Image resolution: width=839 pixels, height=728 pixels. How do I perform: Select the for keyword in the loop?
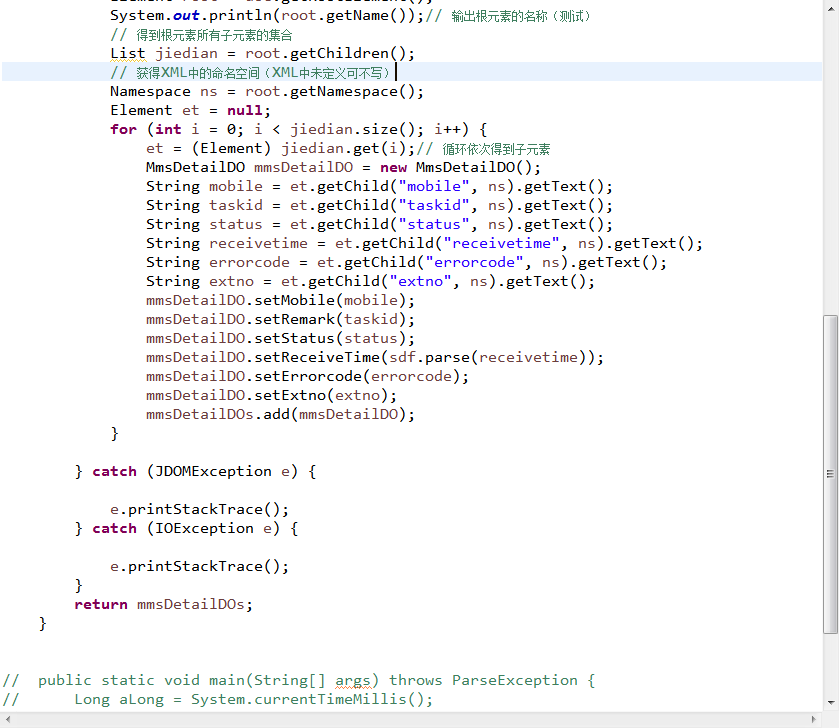pos(122,128)
